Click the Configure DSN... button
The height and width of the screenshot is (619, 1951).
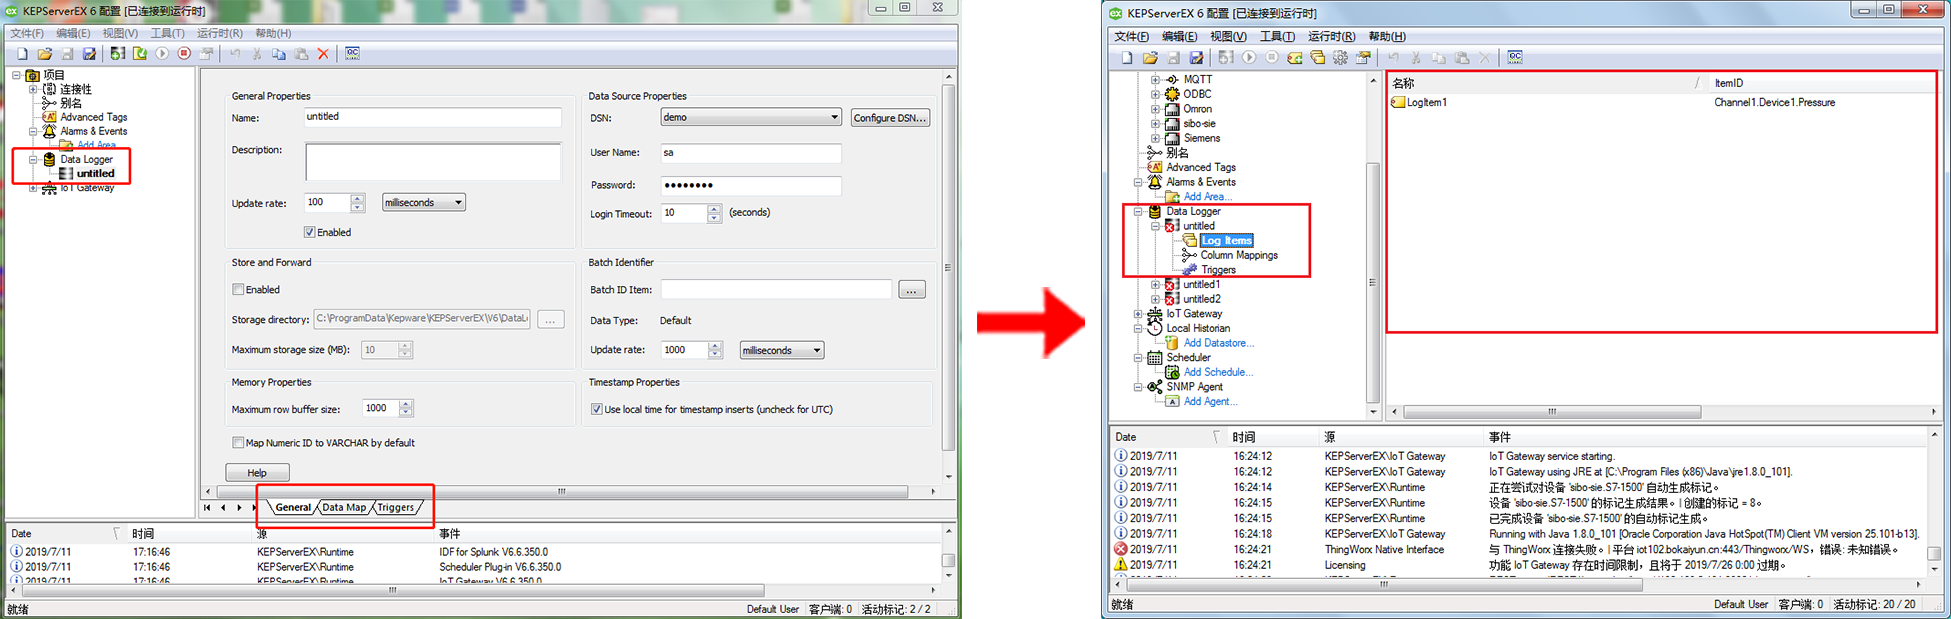pyautogui.click(x=890, y=118)
